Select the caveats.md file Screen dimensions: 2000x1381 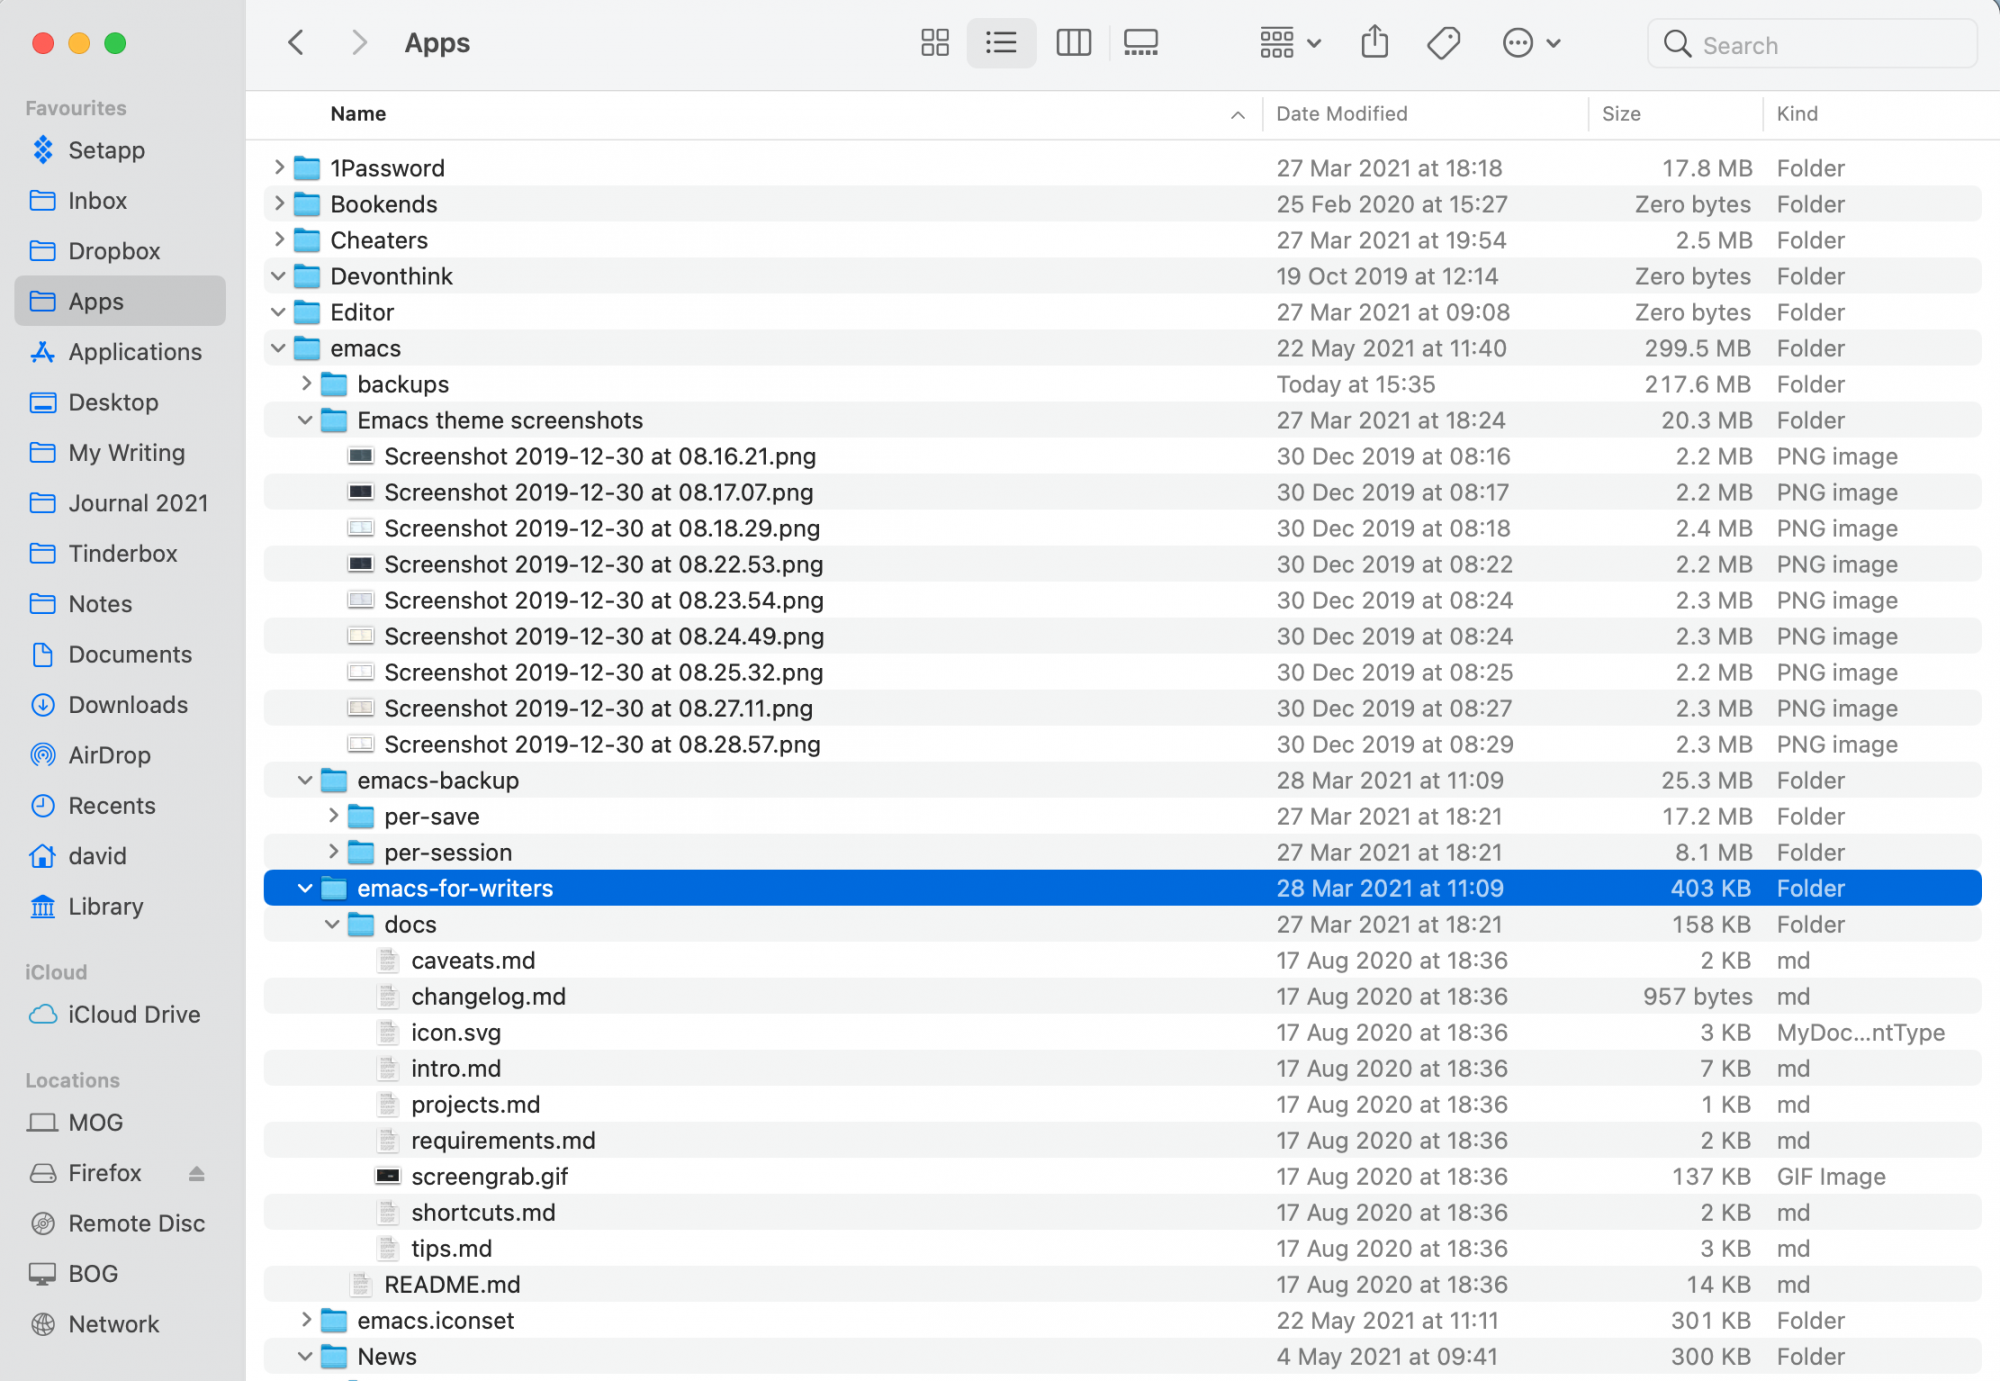[x=1122, y=960]
